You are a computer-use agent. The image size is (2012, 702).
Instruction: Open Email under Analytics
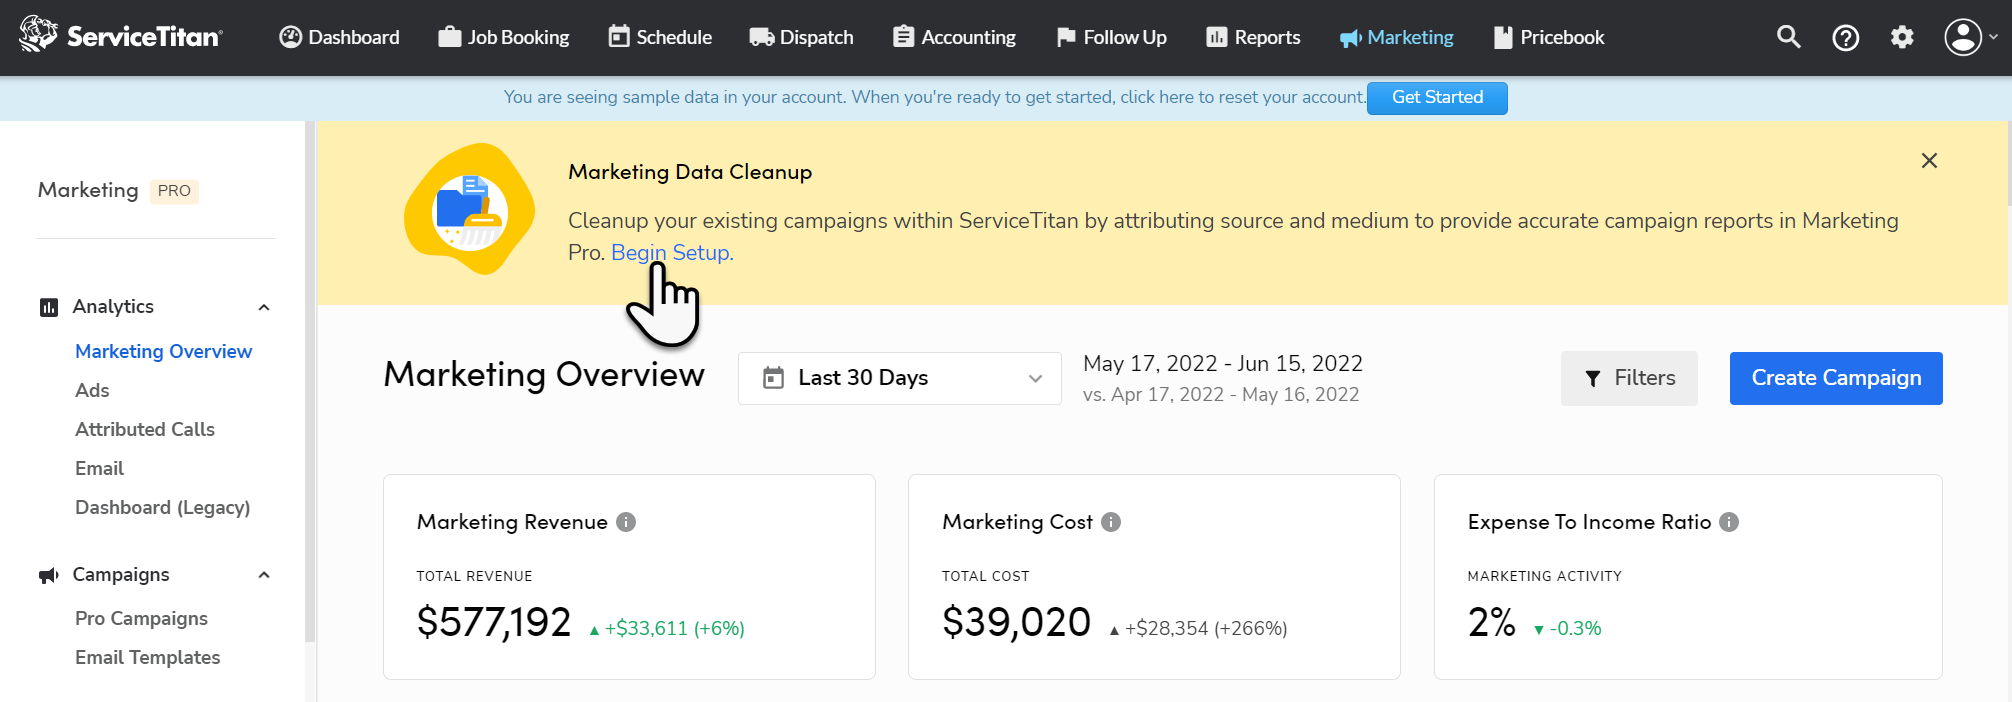[x=99, y=468]
